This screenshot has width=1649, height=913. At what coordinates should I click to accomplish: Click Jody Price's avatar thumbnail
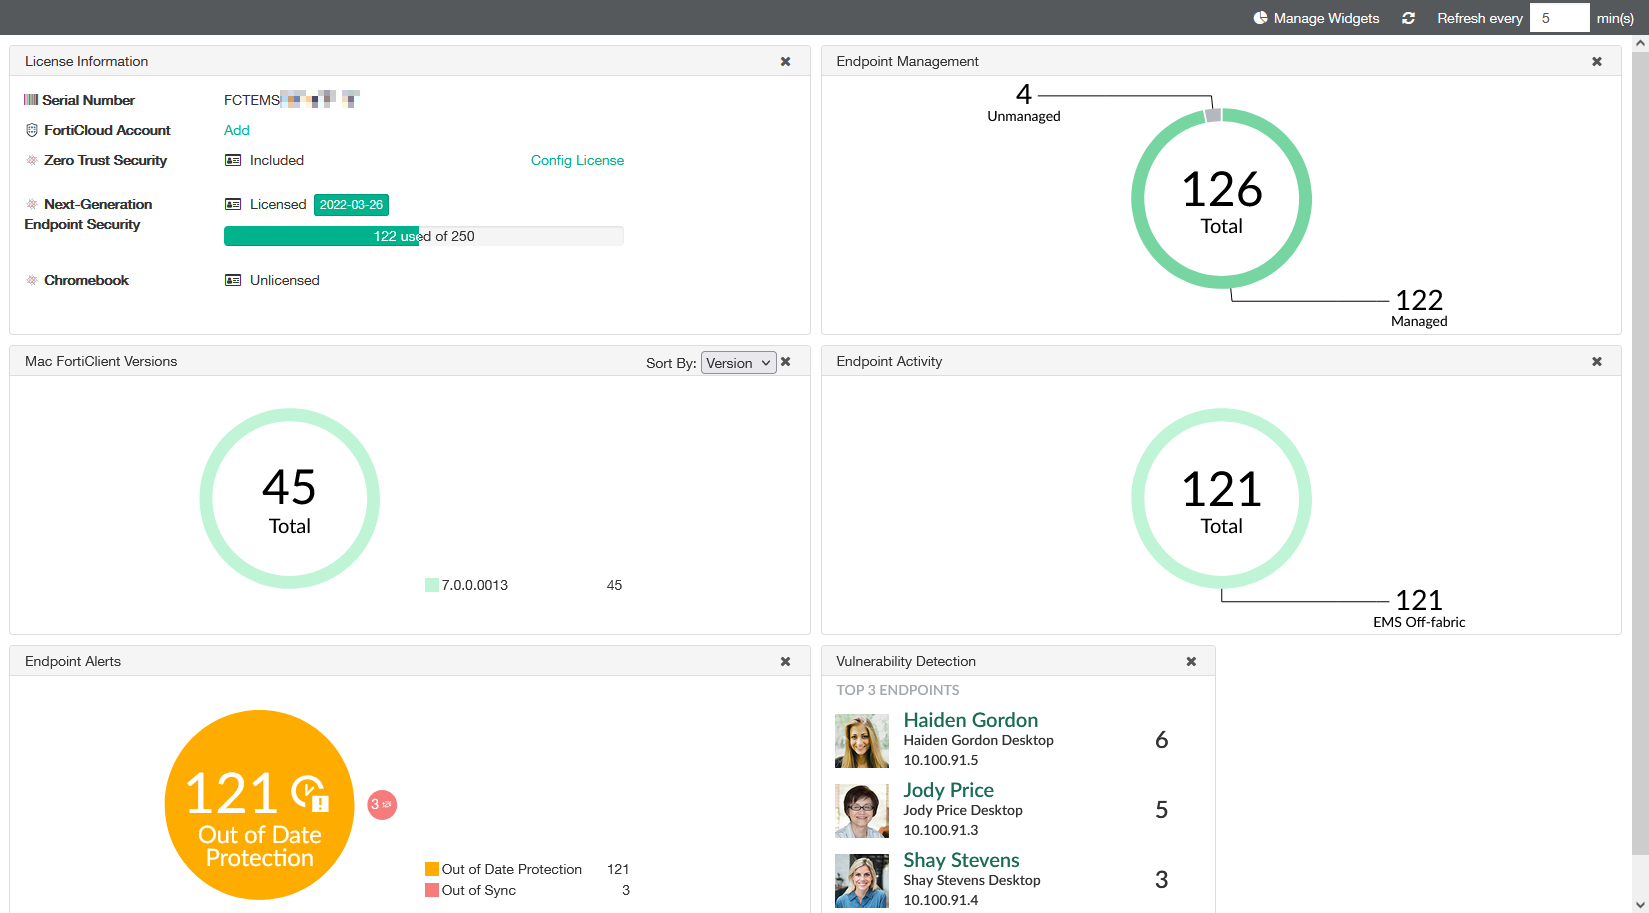point(861,810)
